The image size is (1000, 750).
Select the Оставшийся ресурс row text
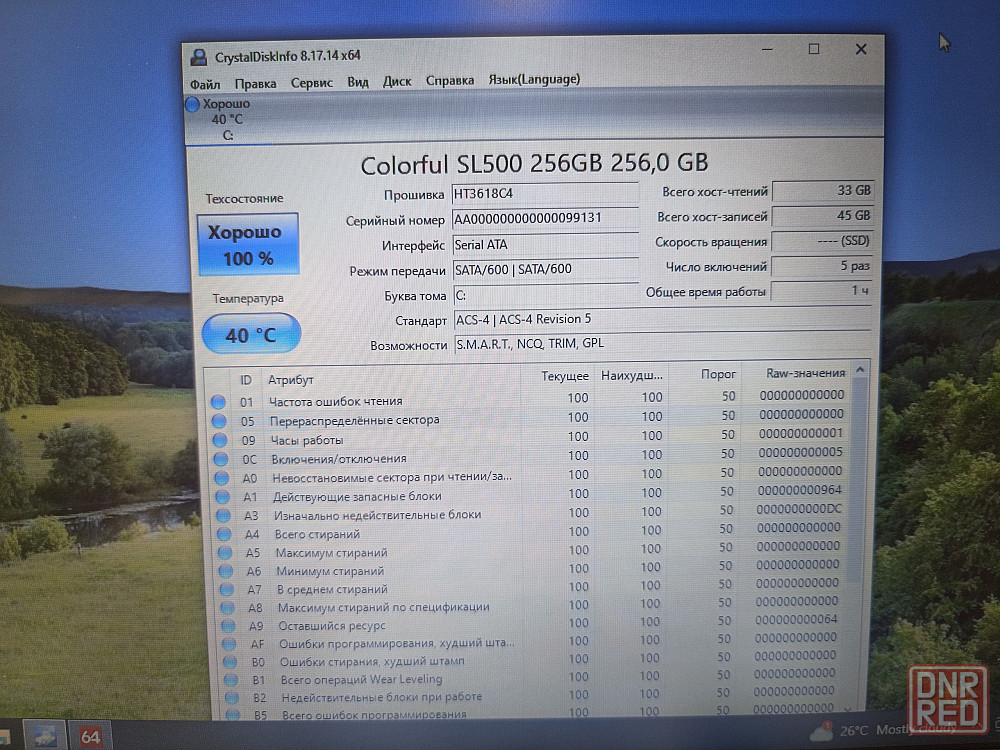[x=332, y=626]
